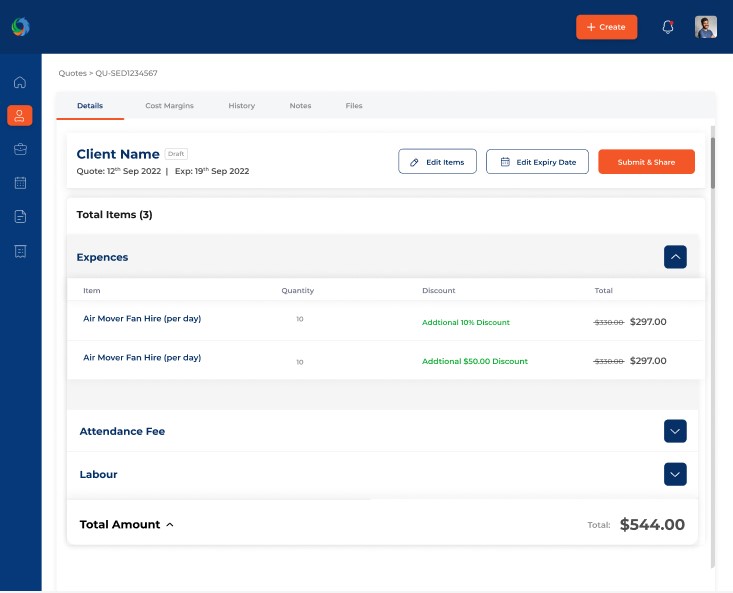Click the home icon in sidebar
733x593 pixels.
pyautogui.click(x=20, y=82)
